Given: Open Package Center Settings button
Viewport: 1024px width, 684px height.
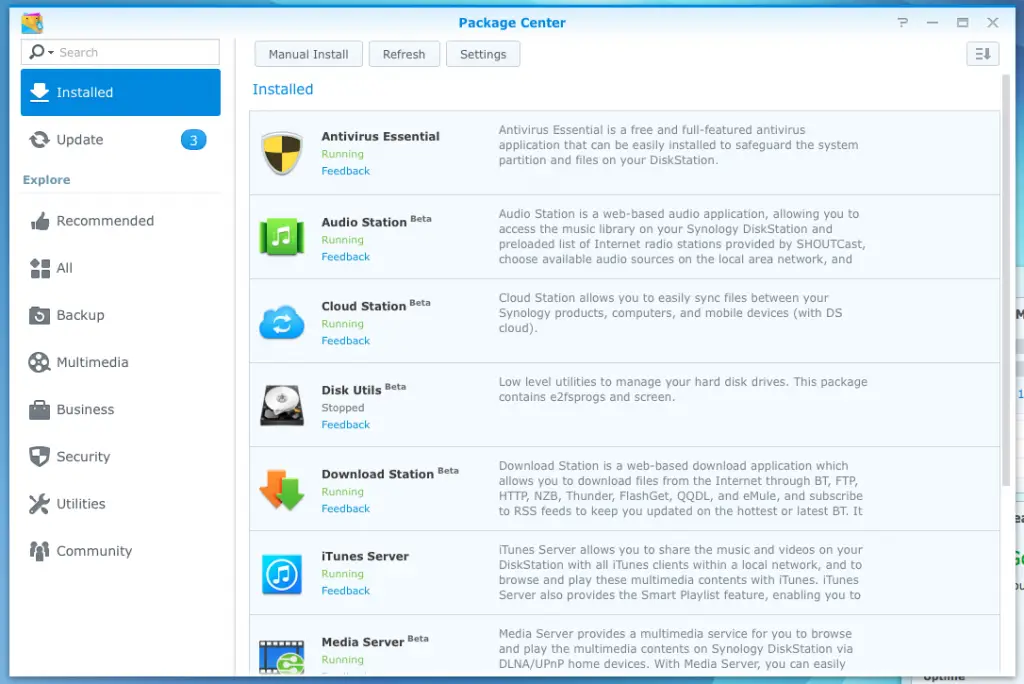Looking at the screenshot, I should [483, 54].
